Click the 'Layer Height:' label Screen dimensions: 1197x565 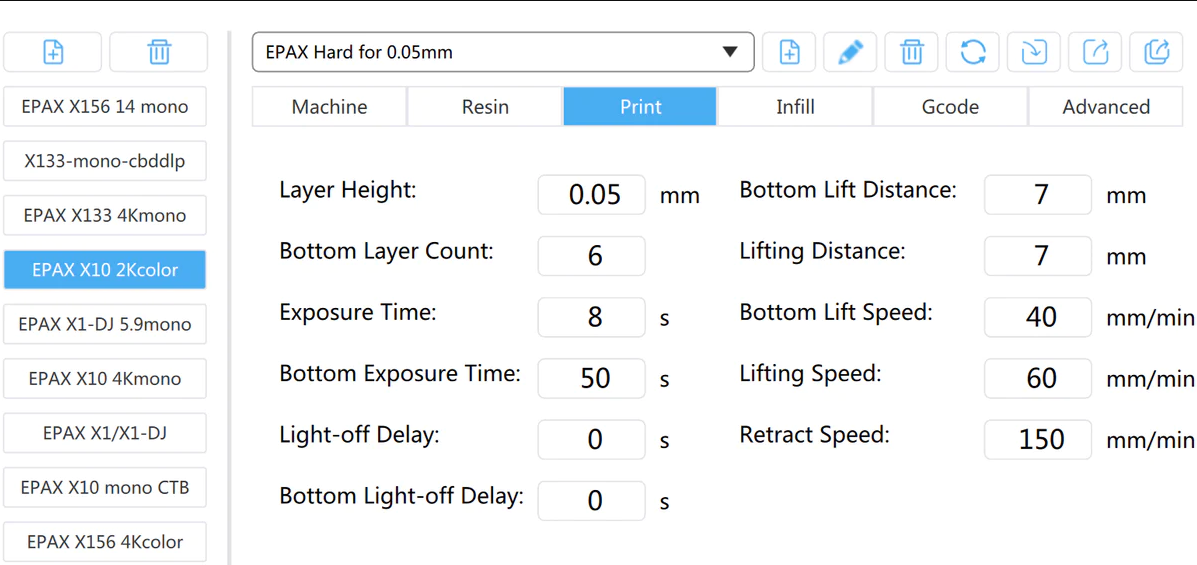(348, 191)
